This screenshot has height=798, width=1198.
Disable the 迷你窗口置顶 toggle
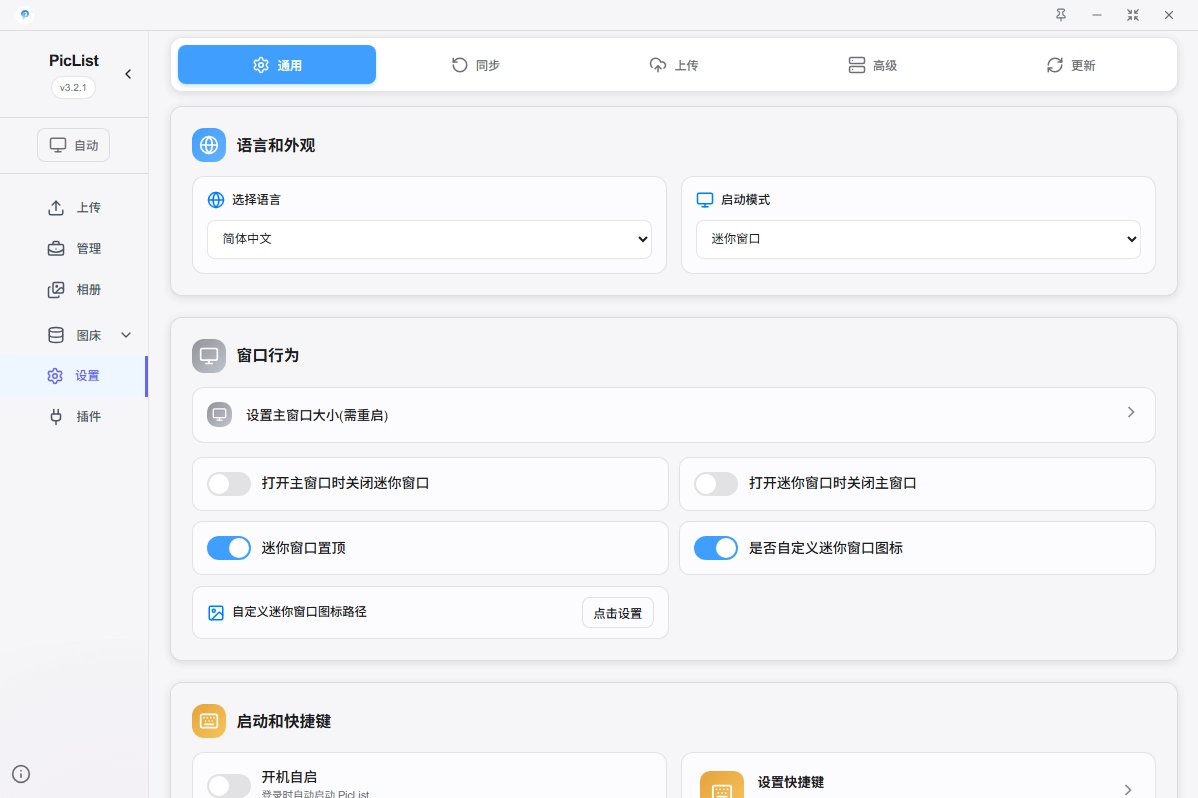229,548
